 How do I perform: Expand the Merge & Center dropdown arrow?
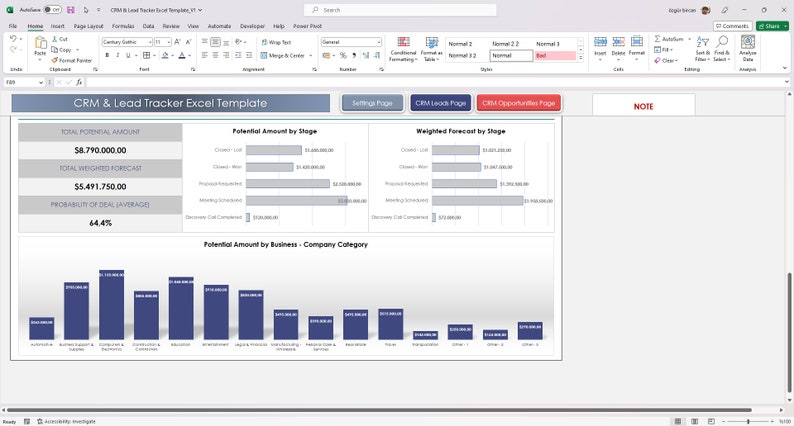tap(310, 56)
